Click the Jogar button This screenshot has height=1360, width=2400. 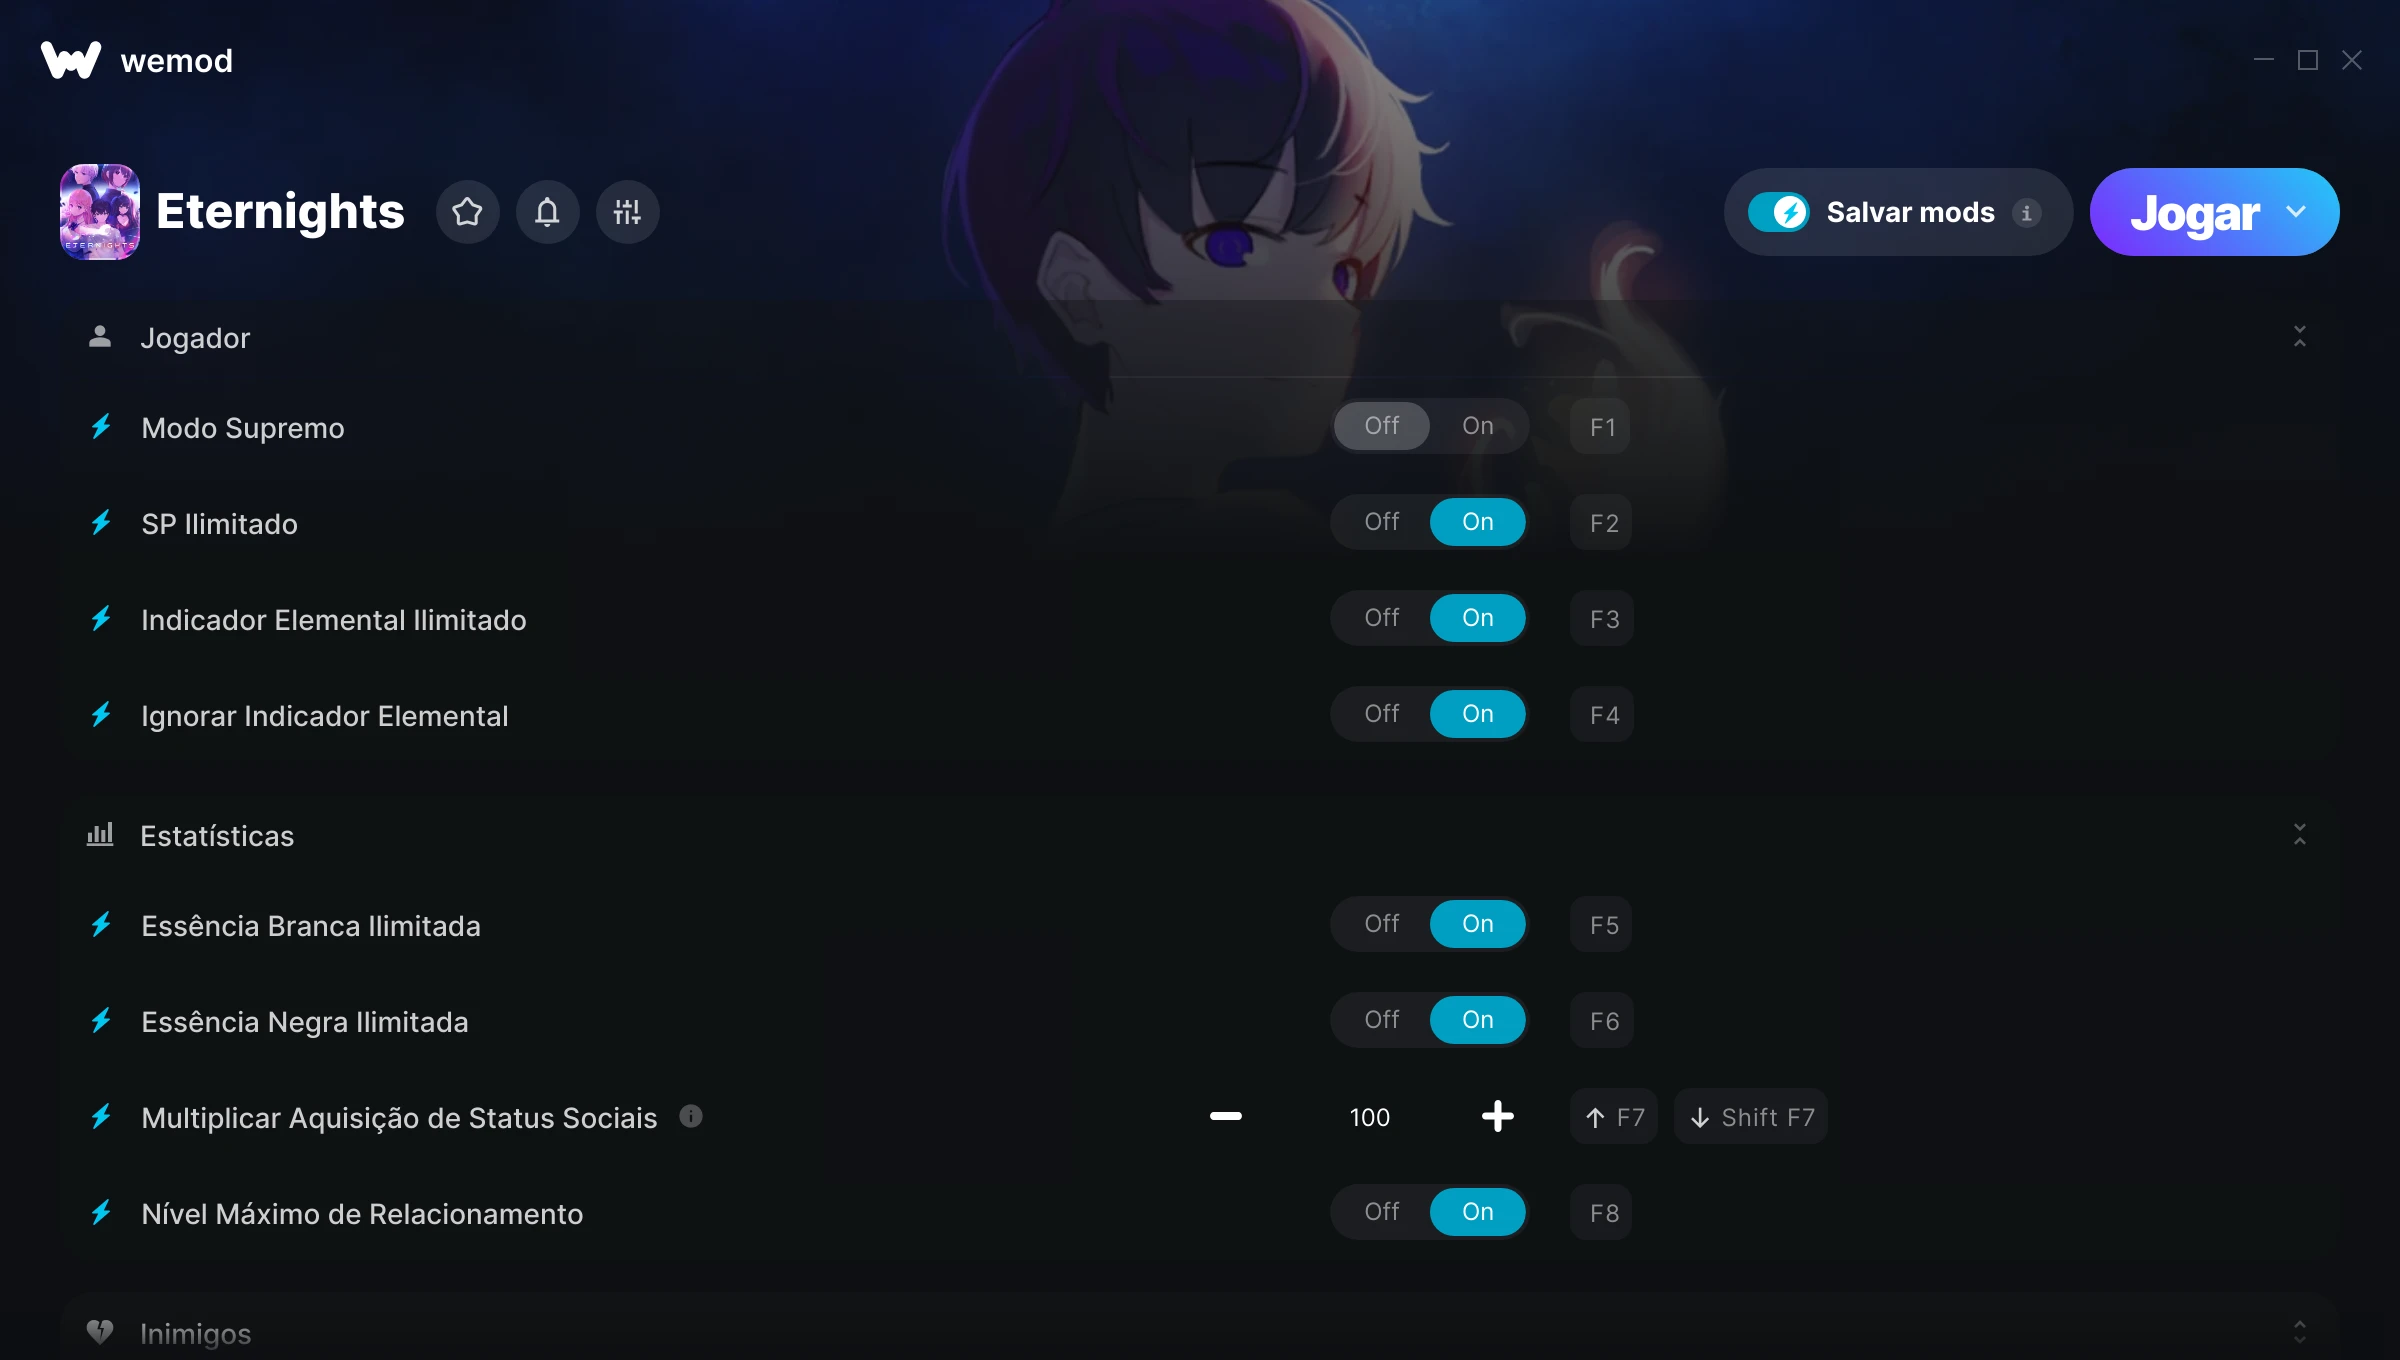[2194, 212]
